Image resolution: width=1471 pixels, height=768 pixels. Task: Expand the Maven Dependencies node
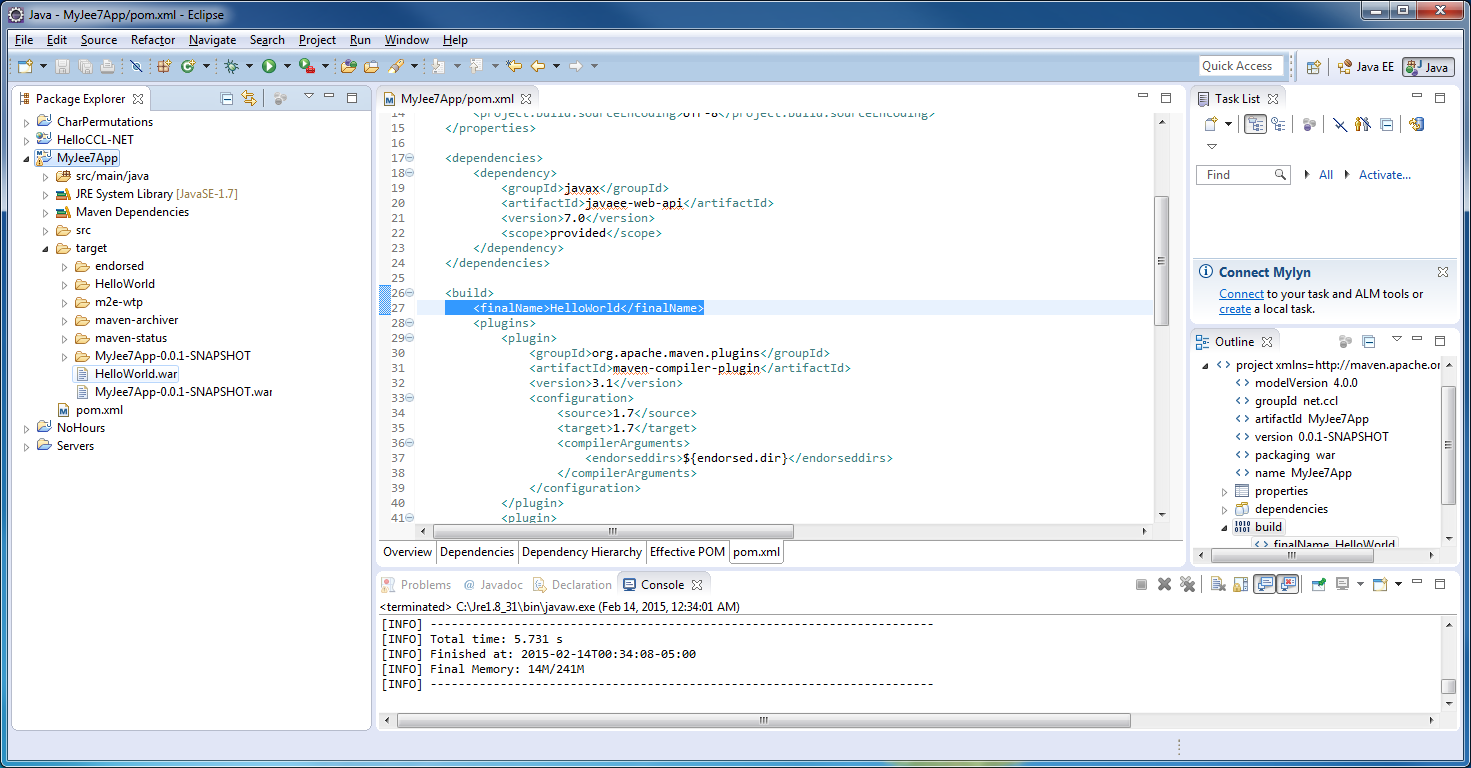45,212
